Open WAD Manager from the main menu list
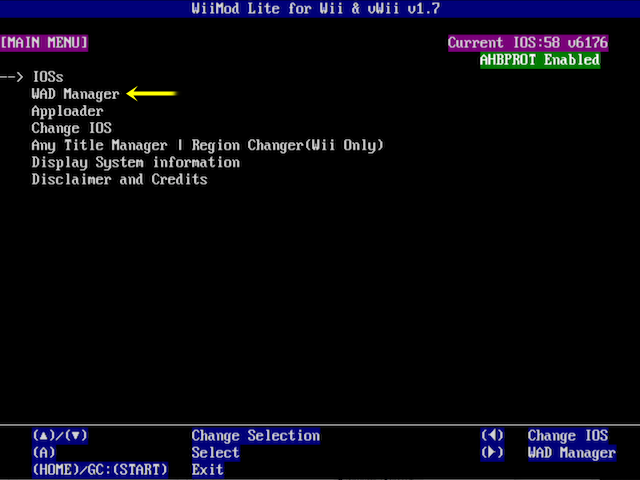 [x=75, y=94]
